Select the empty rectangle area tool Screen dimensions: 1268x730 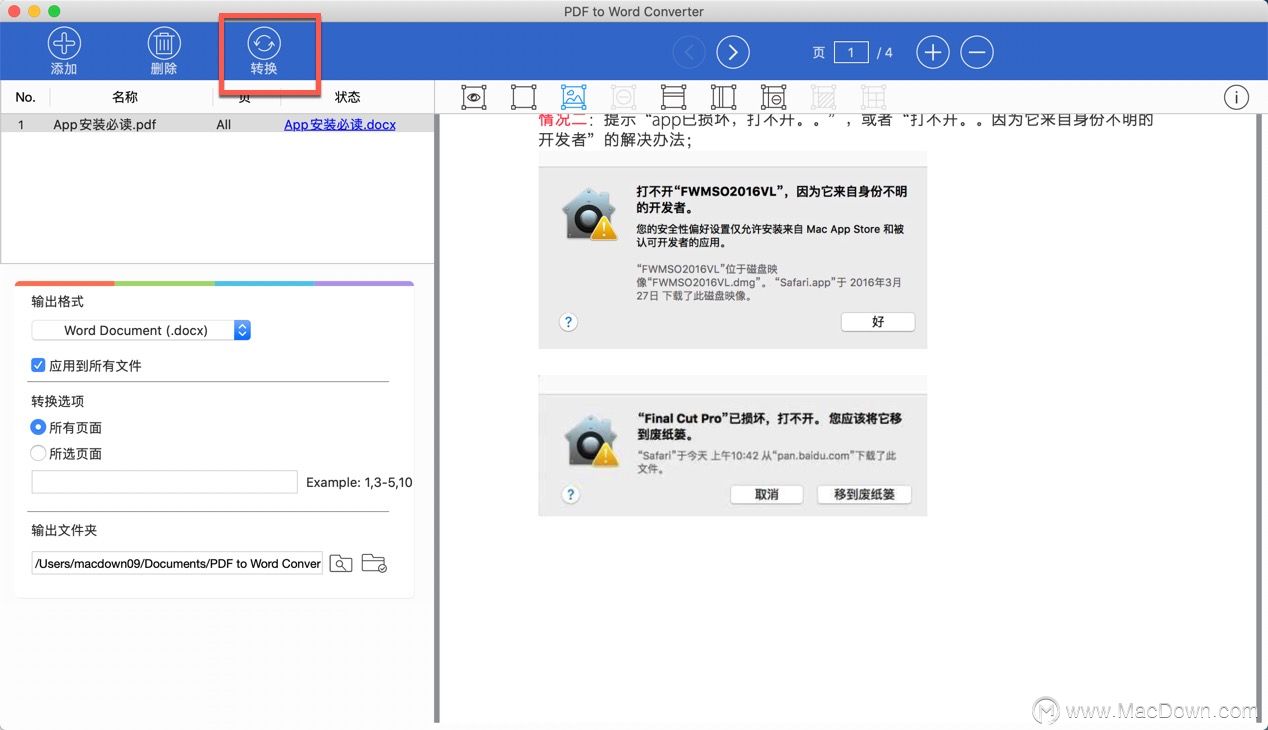pos(523,97)
